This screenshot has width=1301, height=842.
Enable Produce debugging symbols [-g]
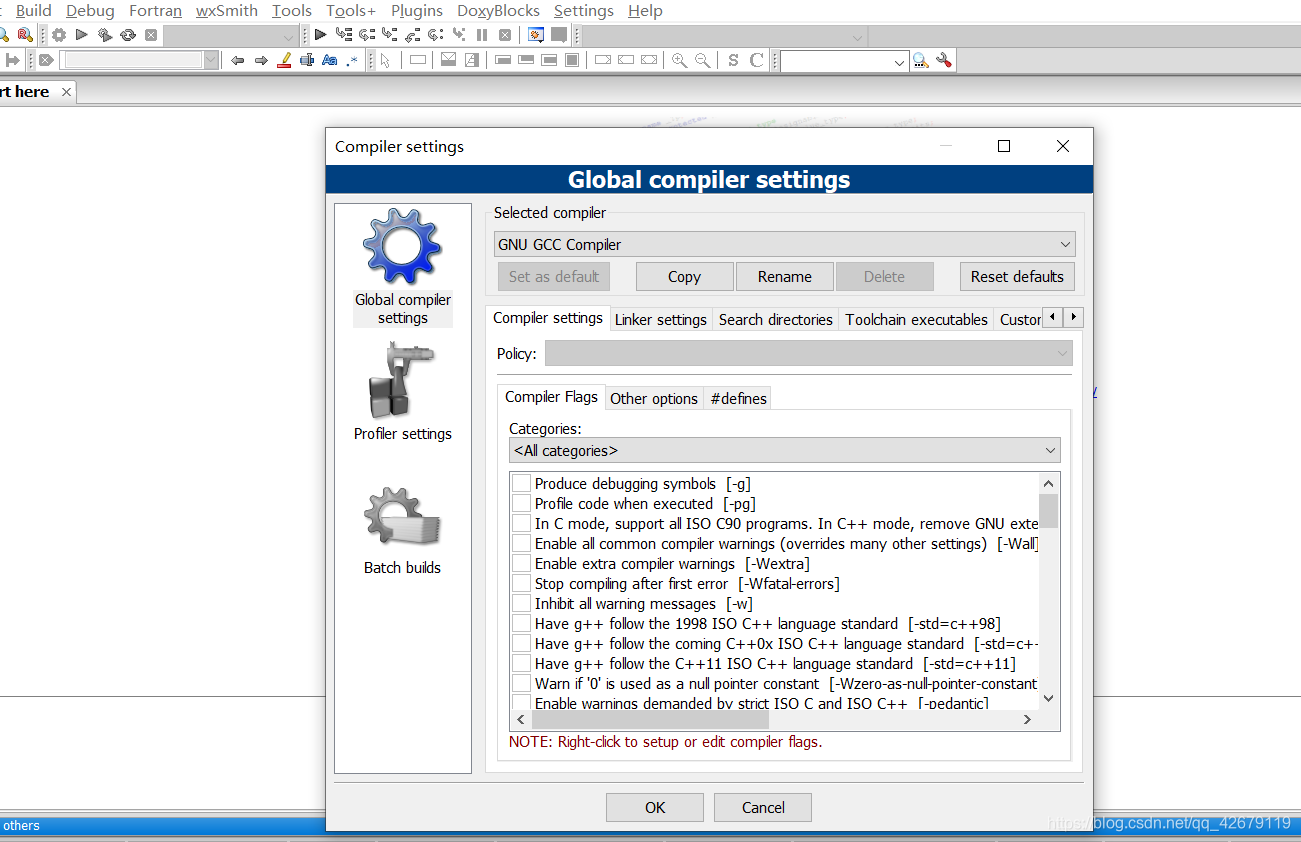pyautogui.click(x=521, y=483)
